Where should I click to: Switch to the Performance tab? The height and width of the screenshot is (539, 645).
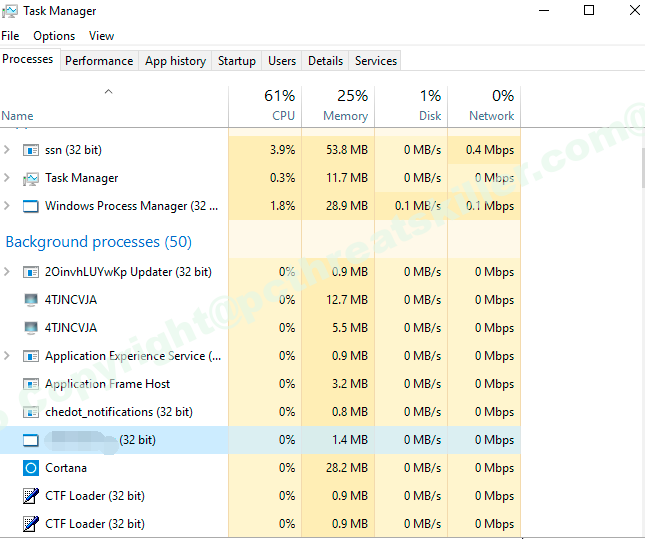pos(99,61)
